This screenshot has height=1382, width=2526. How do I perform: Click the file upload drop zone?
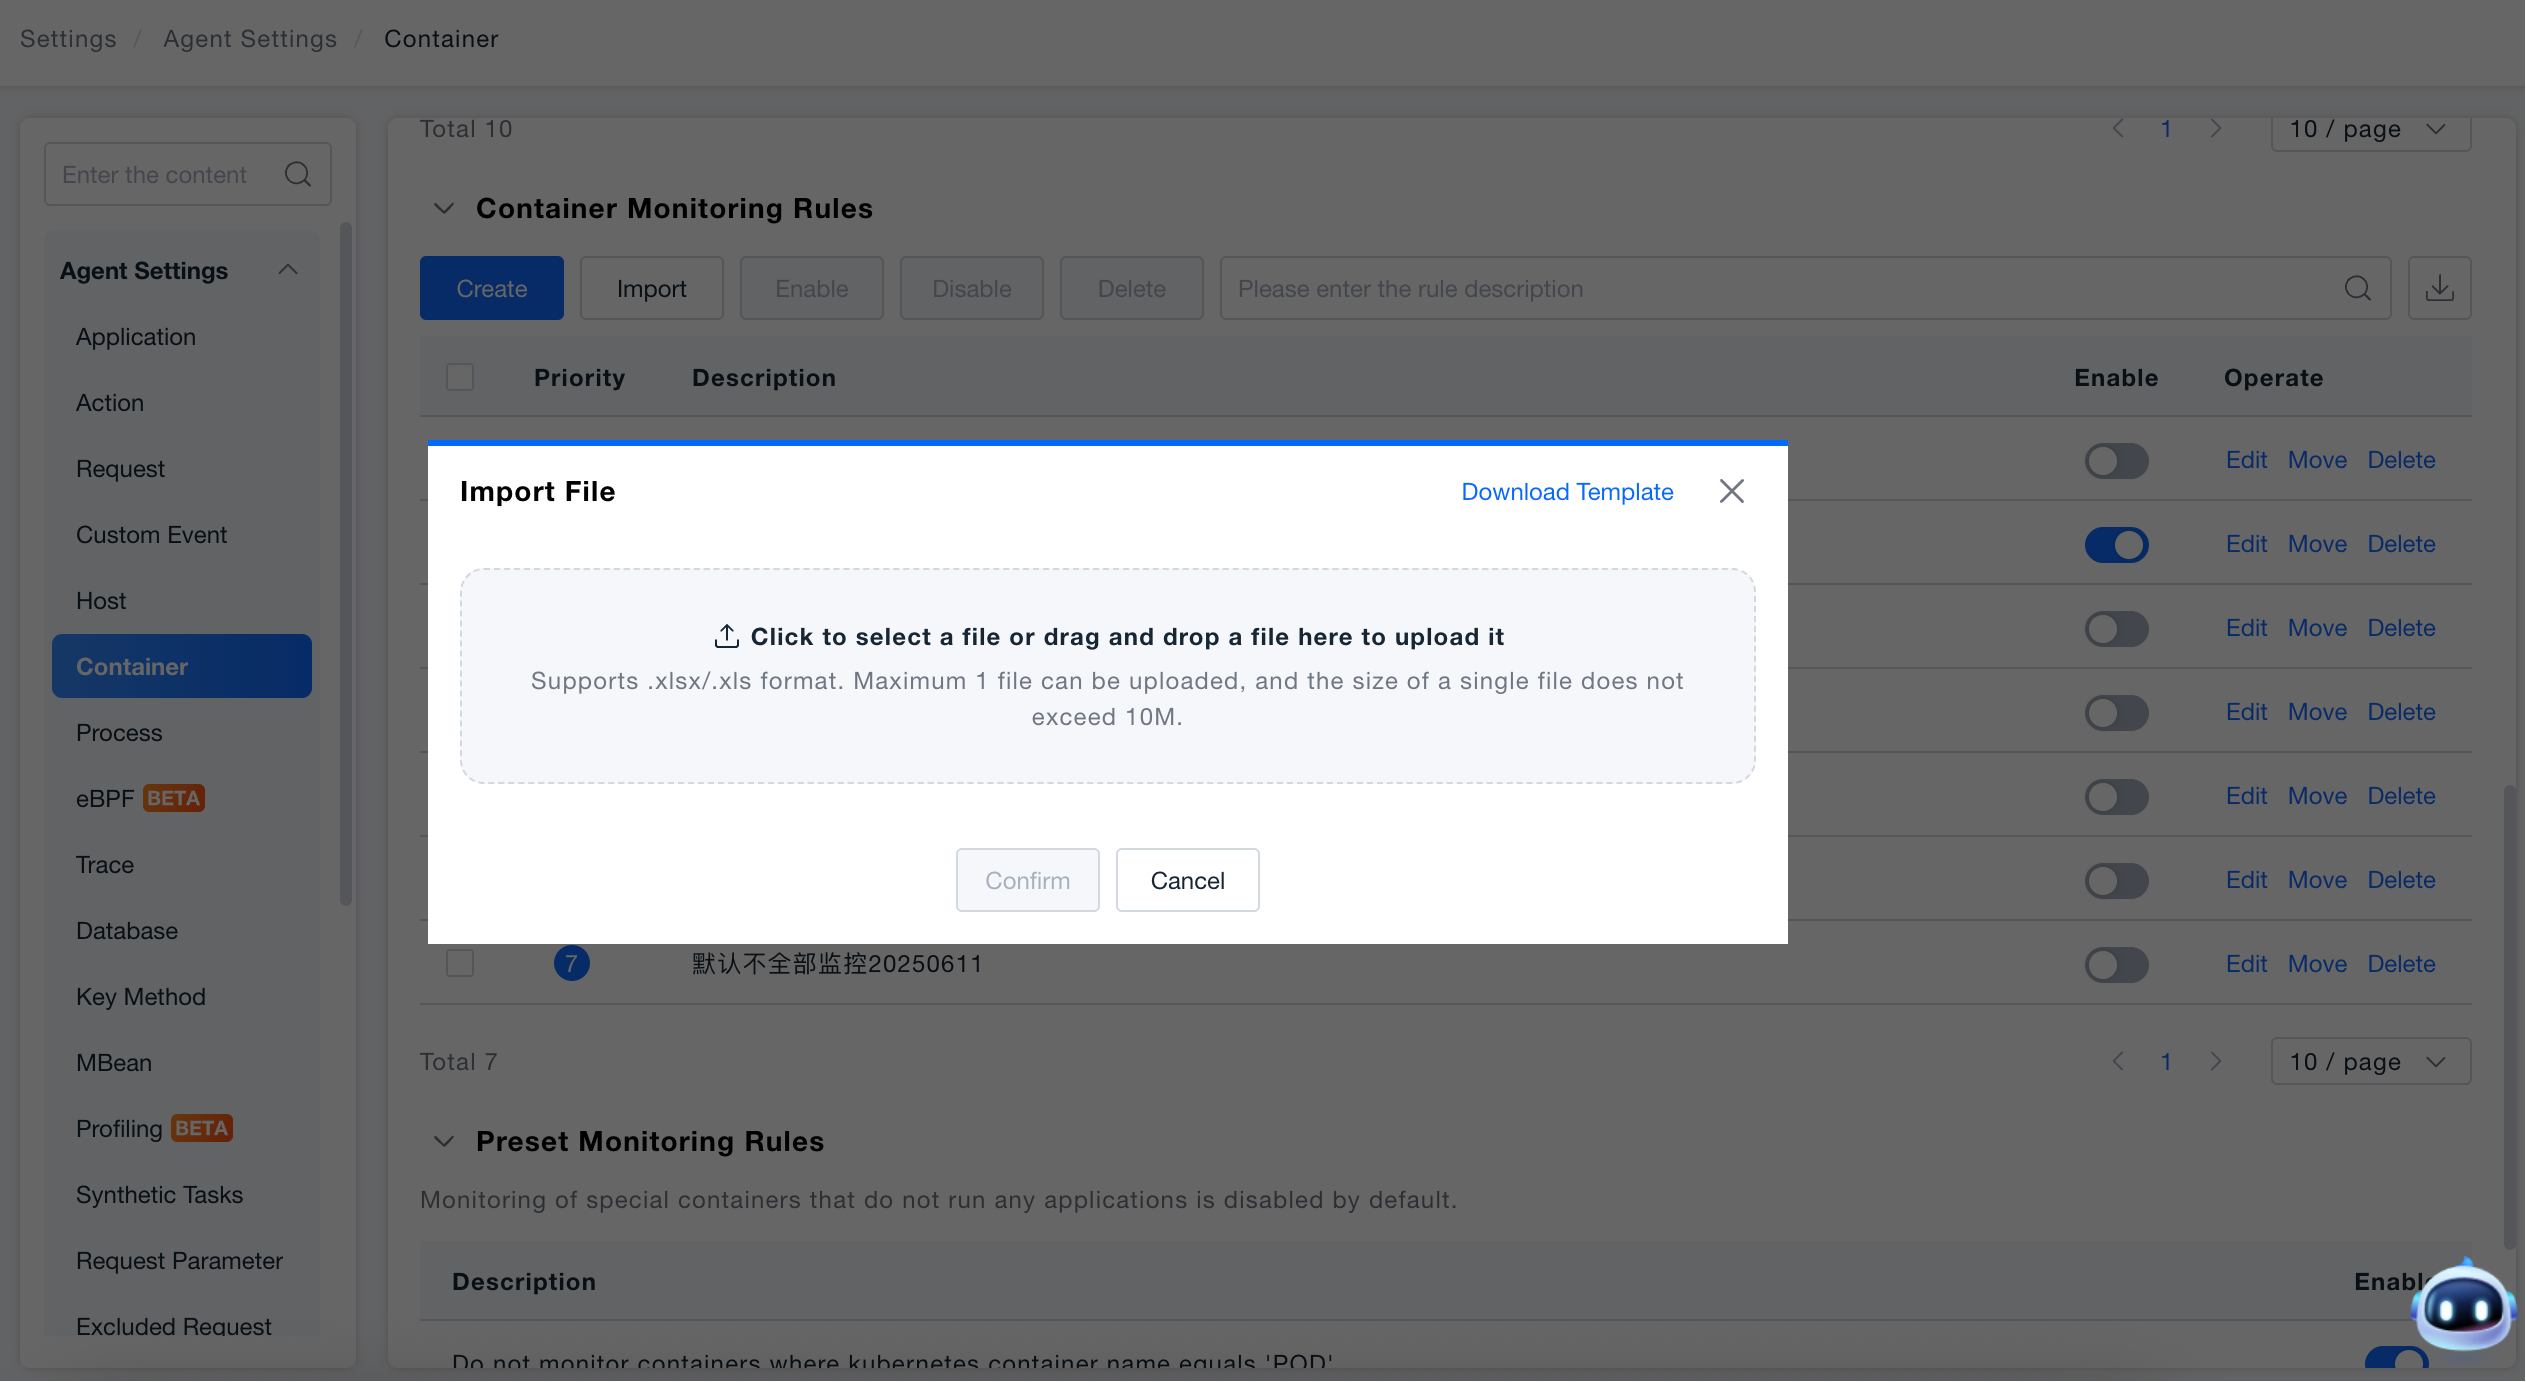pos(1107,676)
